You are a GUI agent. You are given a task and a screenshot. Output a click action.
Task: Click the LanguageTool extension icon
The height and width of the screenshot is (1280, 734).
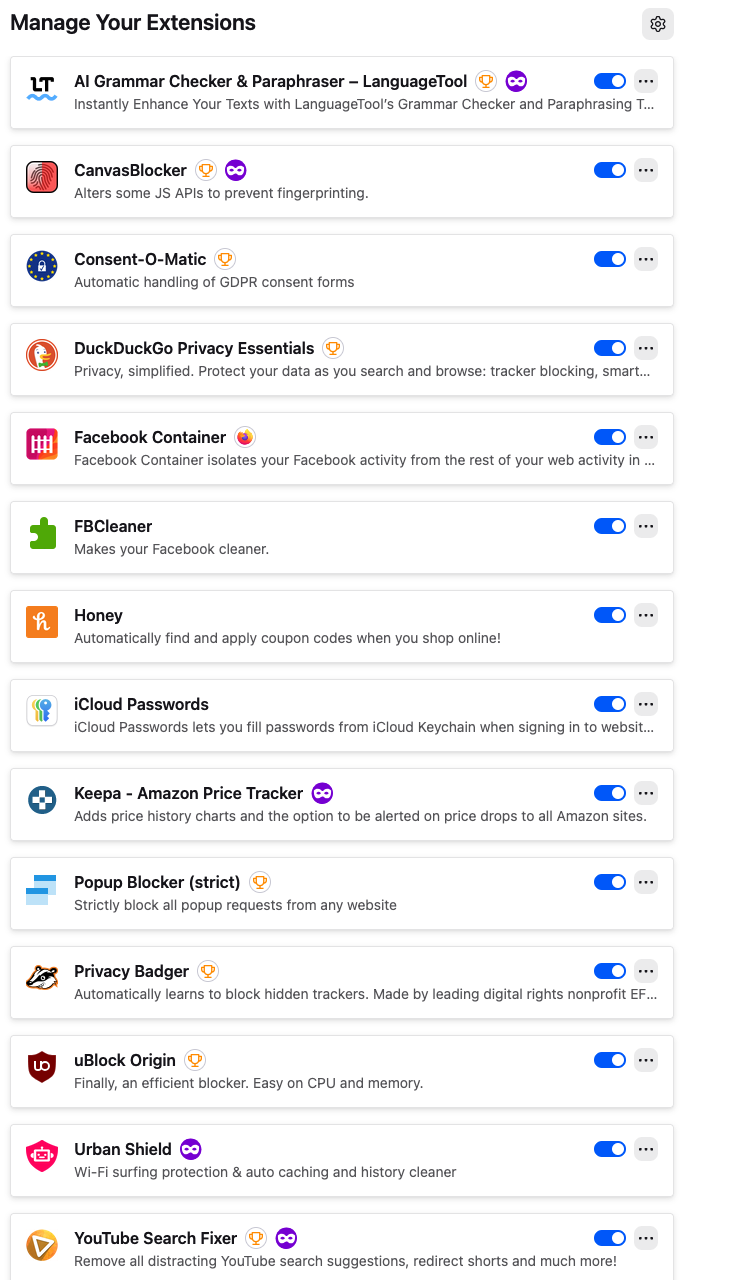coord(42,89)
